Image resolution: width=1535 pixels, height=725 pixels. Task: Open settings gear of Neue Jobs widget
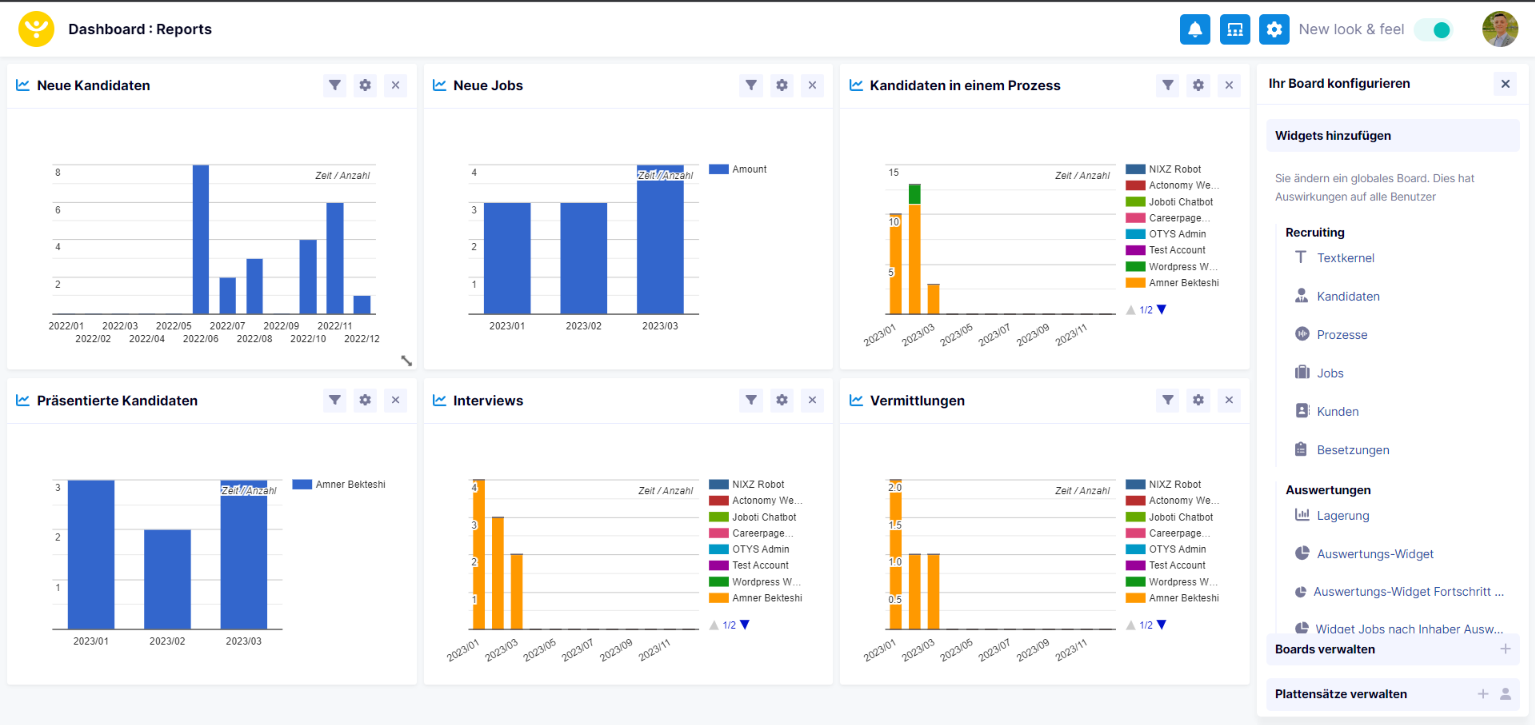point(782,86)
